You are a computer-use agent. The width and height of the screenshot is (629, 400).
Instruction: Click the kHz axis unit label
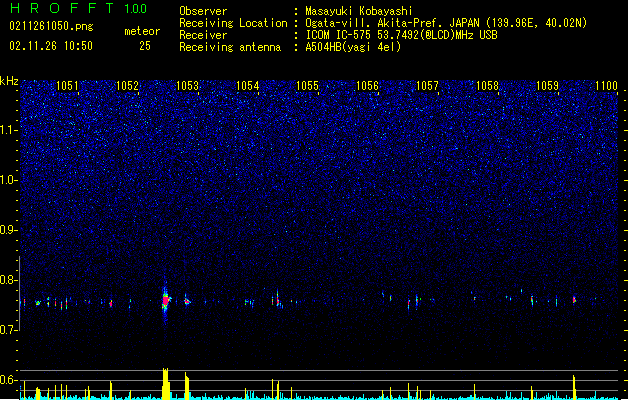point(9,81)
